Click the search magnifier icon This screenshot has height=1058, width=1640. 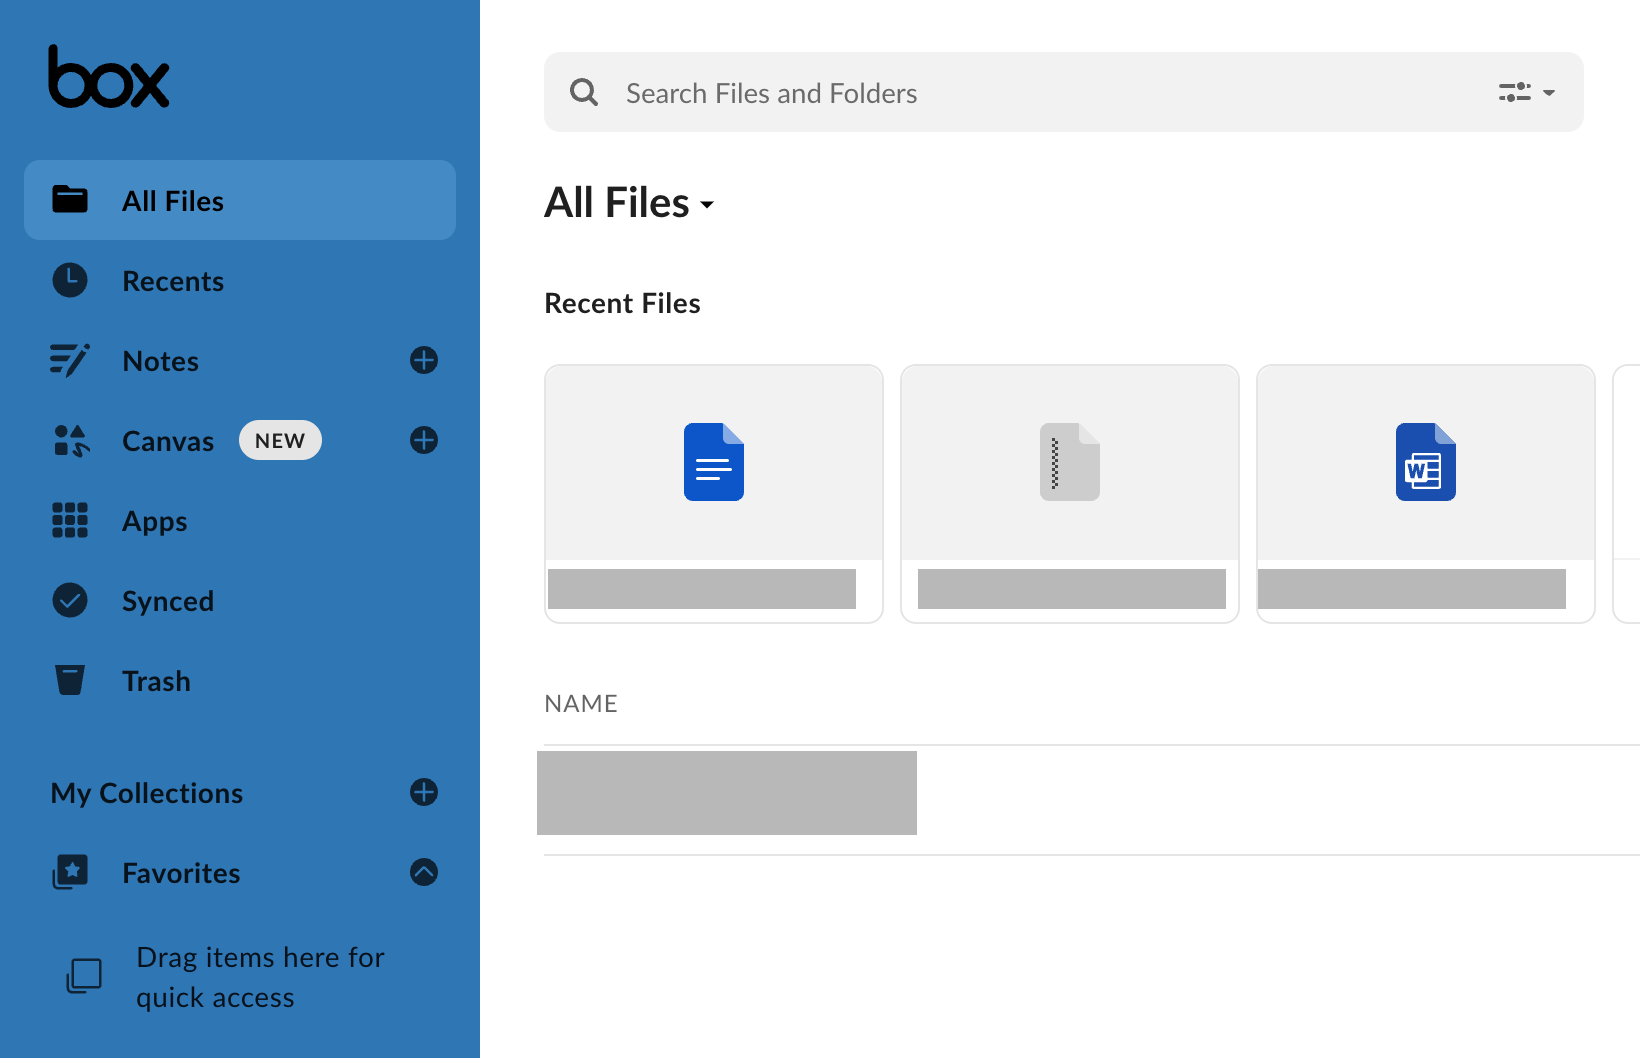[x=584, y=92]
